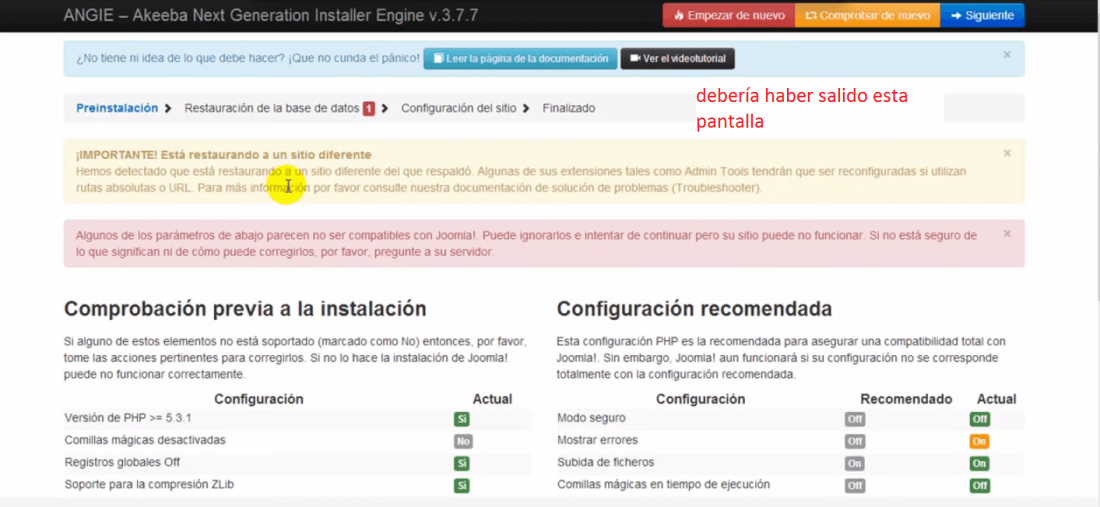1100x507 pixels.
Task: Click recommended Off badge for Modo seguro
Action: [x=854, y=419]
